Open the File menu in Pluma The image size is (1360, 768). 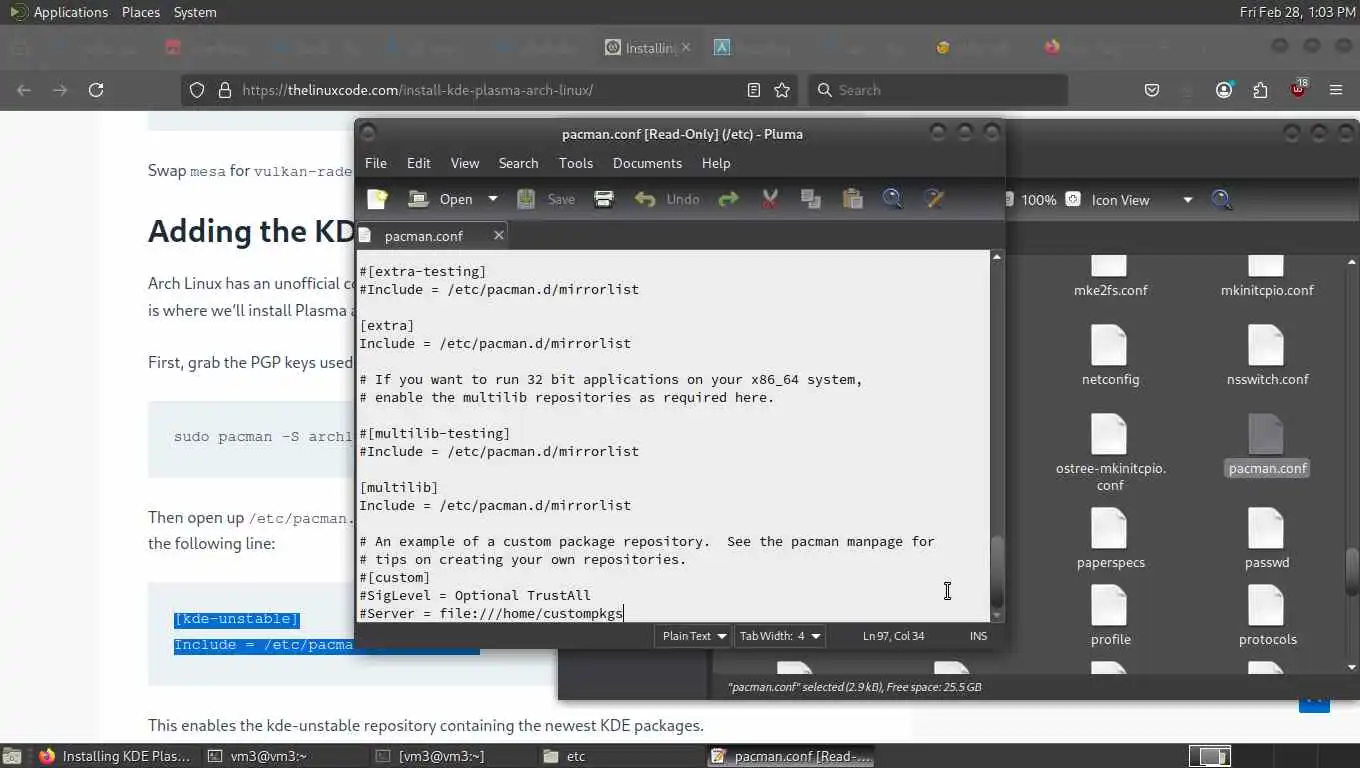point(376,163)
